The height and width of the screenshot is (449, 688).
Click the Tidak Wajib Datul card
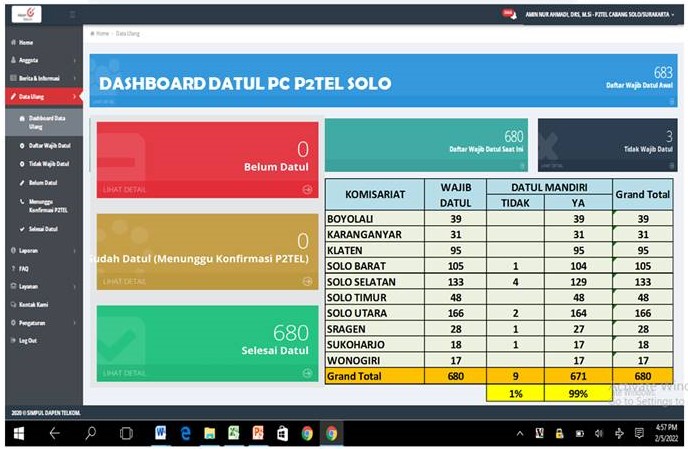tap(608, 145)
